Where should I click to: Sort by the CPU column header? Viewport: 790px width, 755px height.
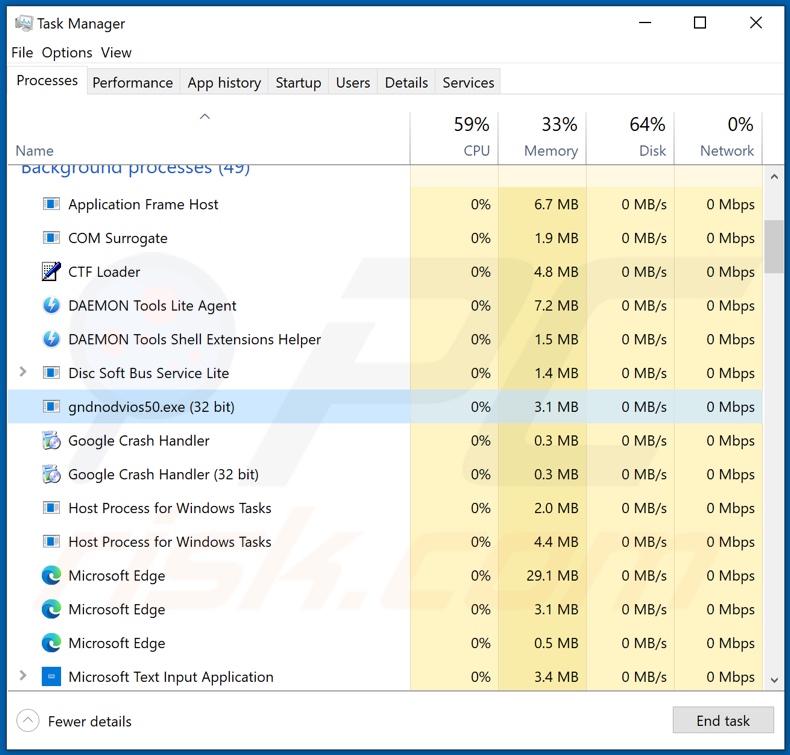click(x=454, y=138)
